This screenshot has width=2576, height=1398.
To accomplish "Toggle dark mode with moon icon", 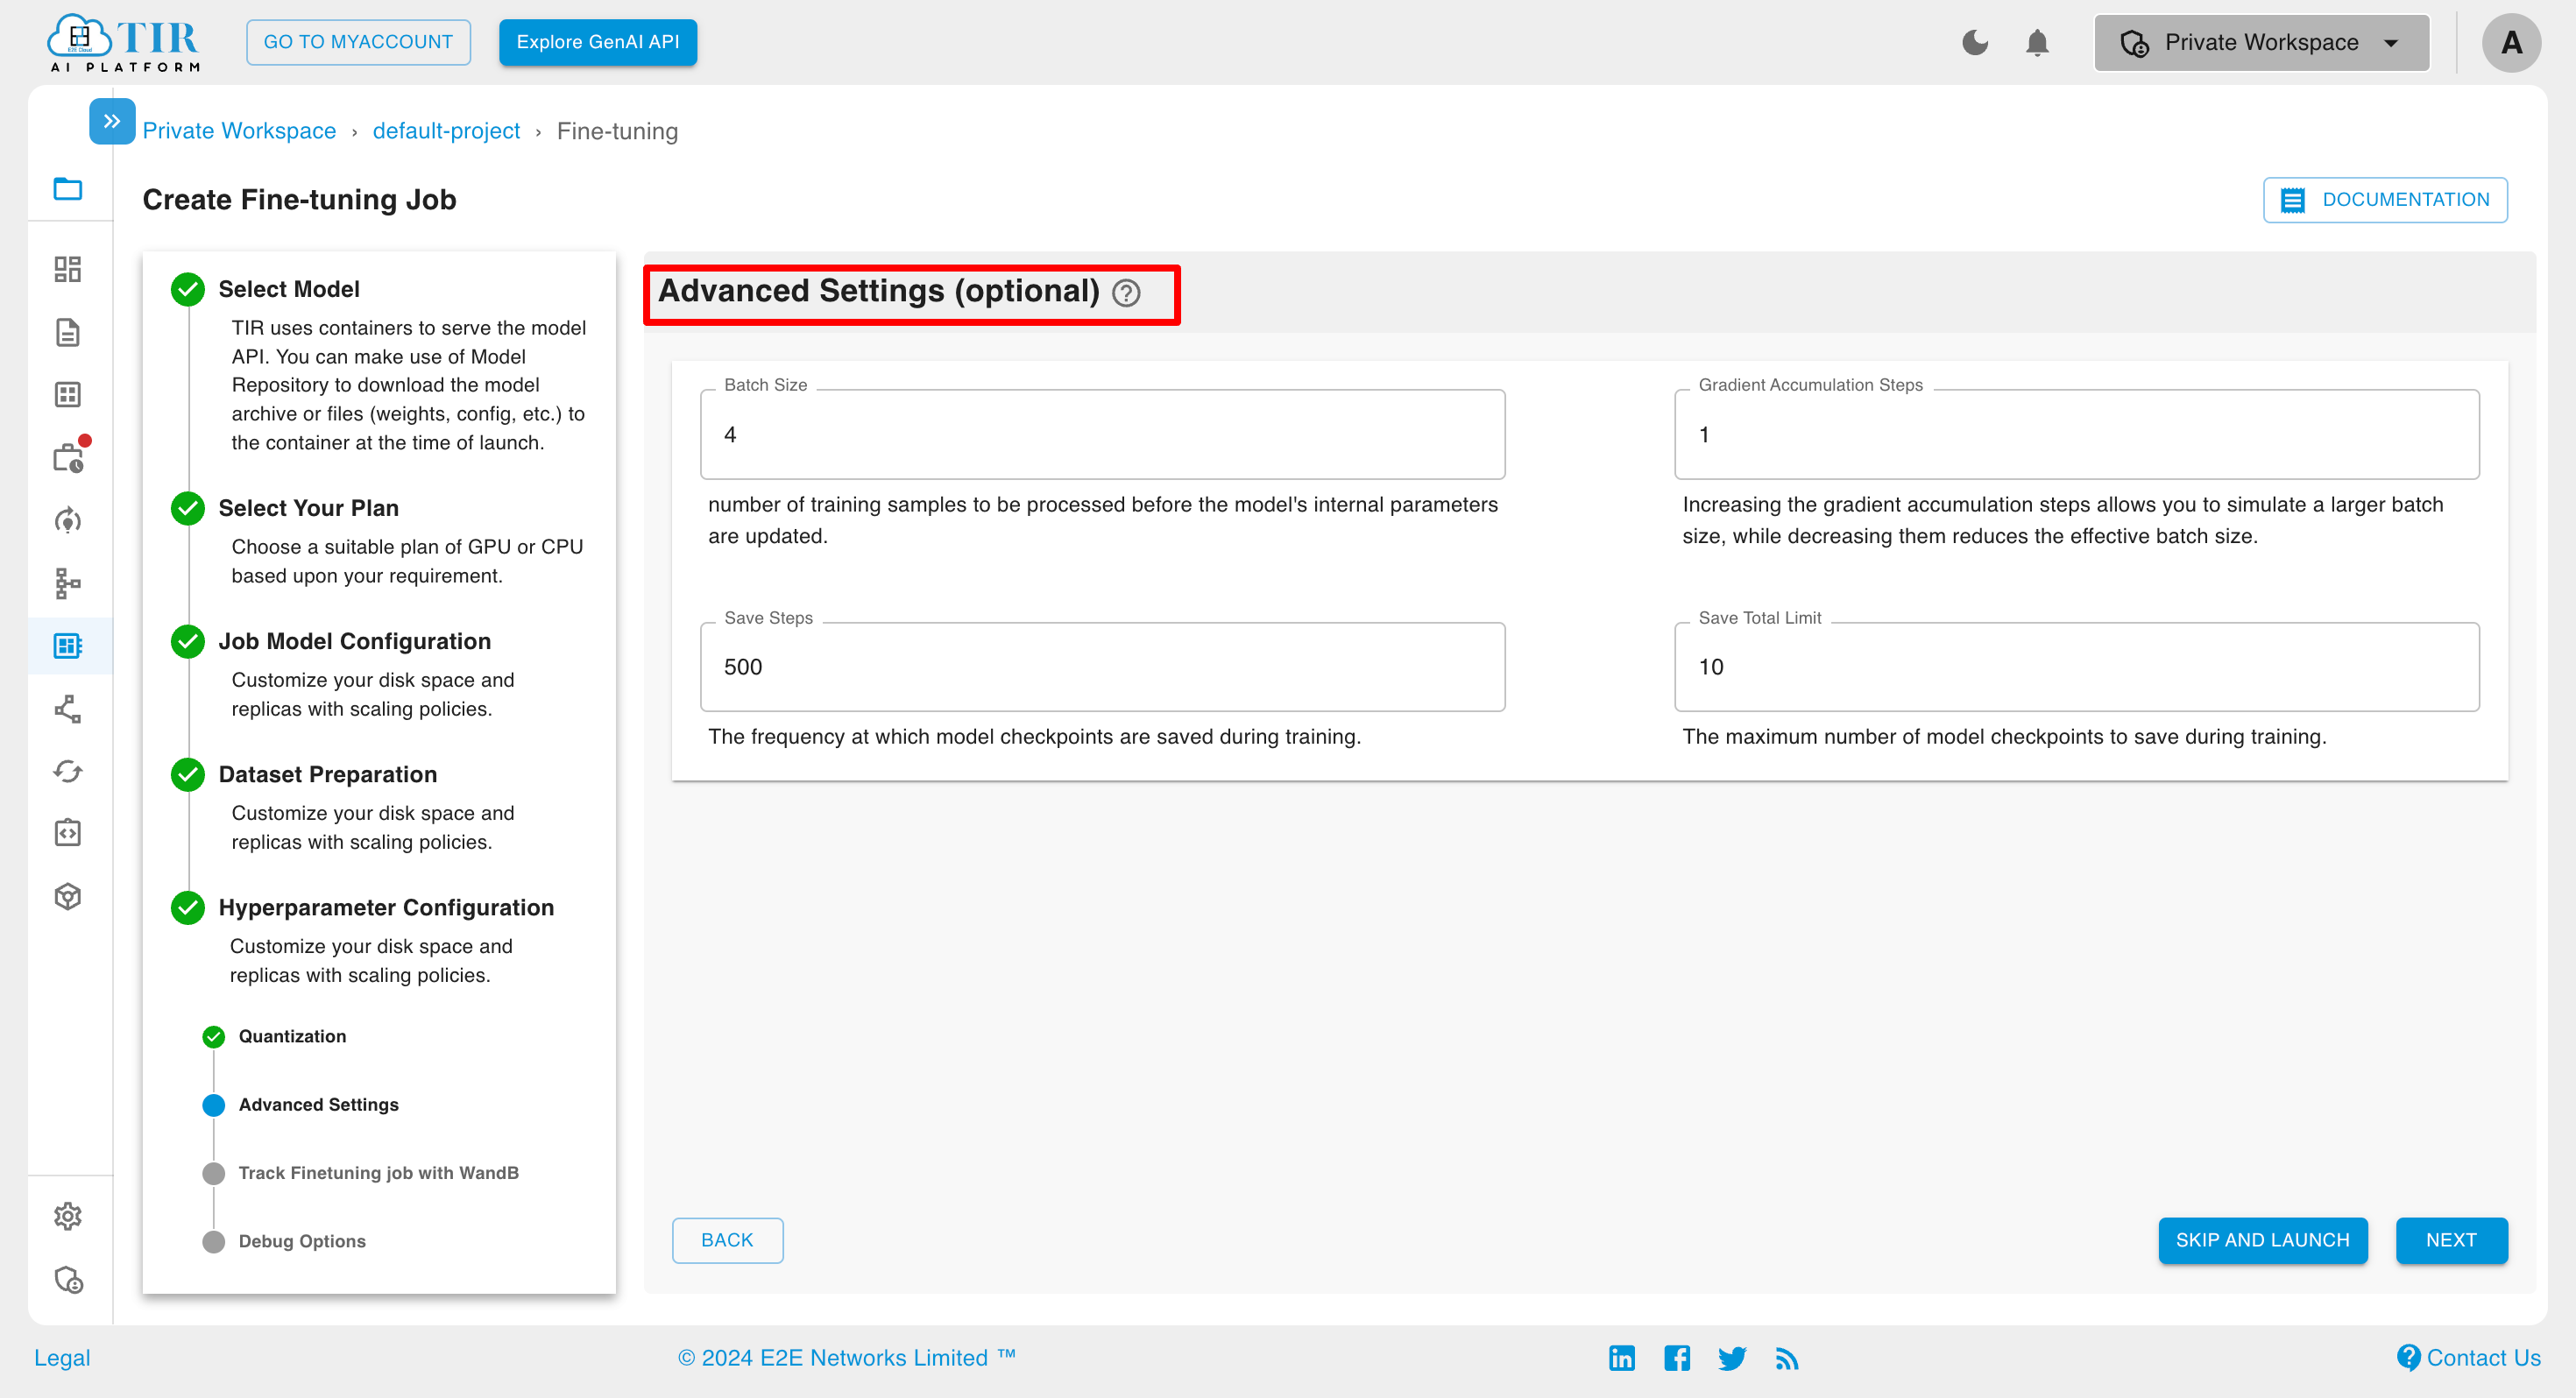I will click(x=1975, y=42).
